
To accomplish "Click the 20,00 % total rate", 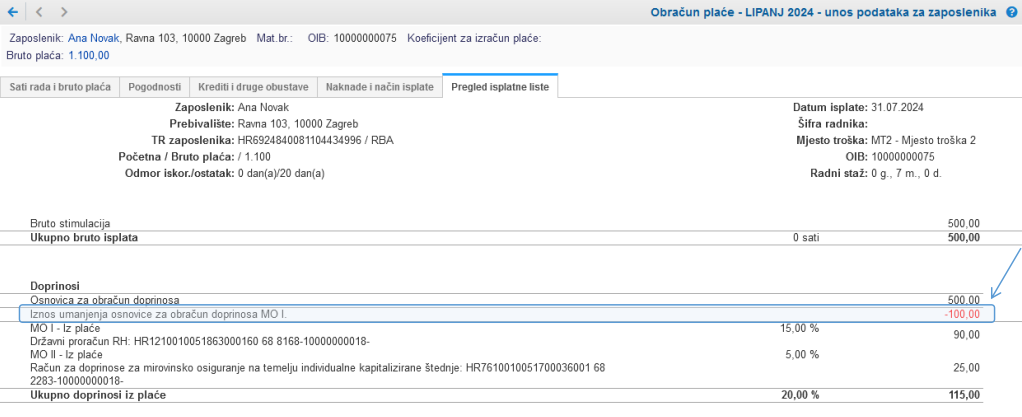I will 800,395.
